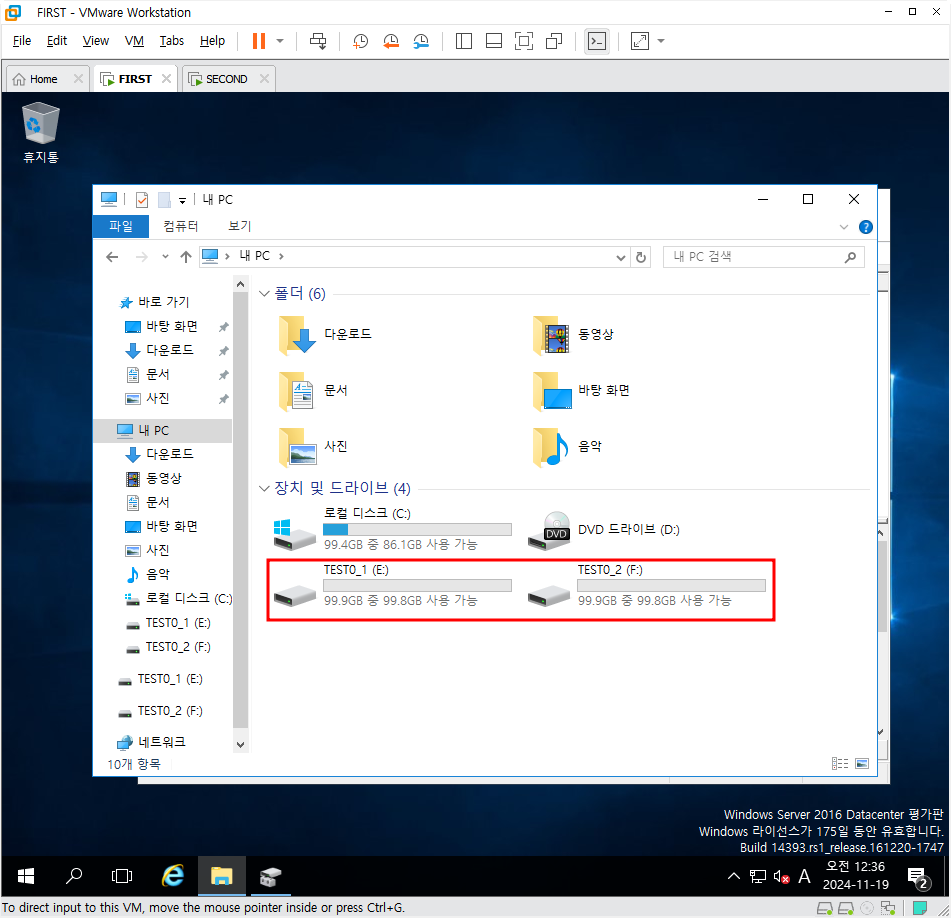This screenshot has height=918, width=951.
Task: Select the 동영상 folder in main pane
Action: pyautogui.click(x=574, y=334)
